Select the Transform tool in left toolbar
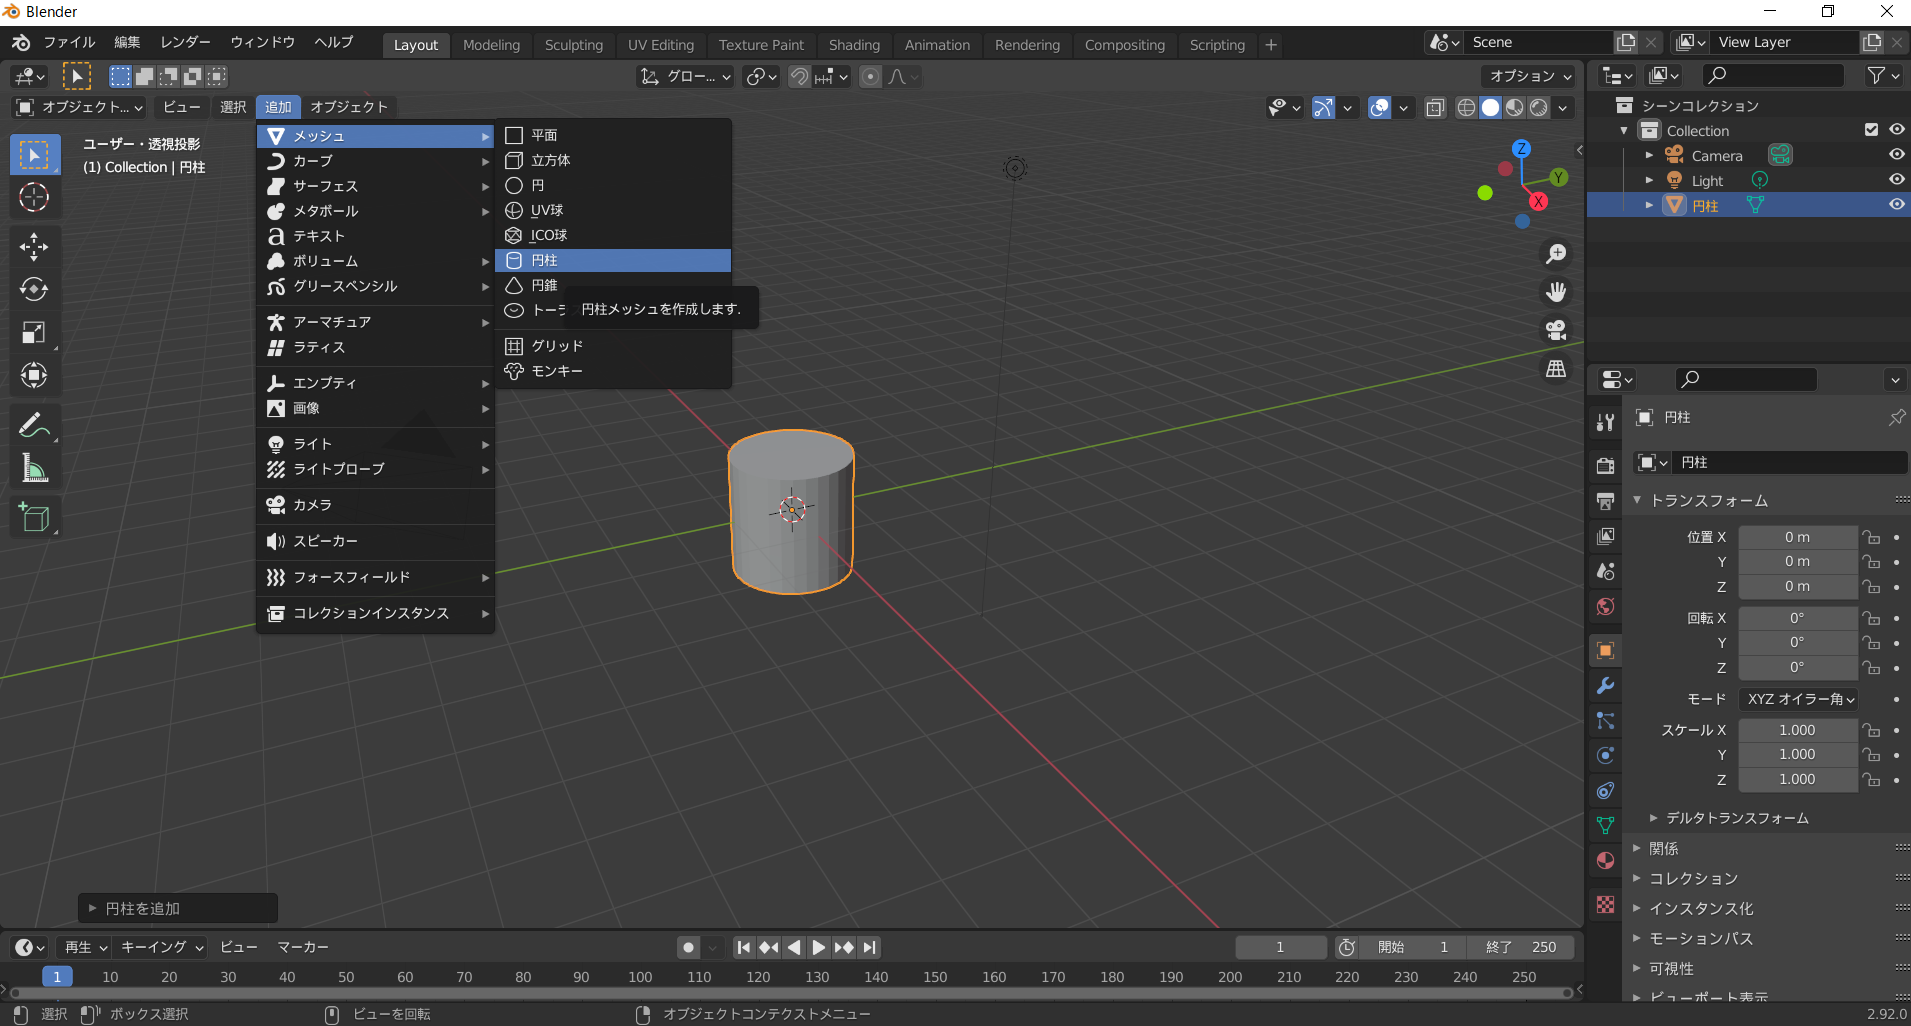Screen dimensions: 1911x1026 [x=34, y=375]
